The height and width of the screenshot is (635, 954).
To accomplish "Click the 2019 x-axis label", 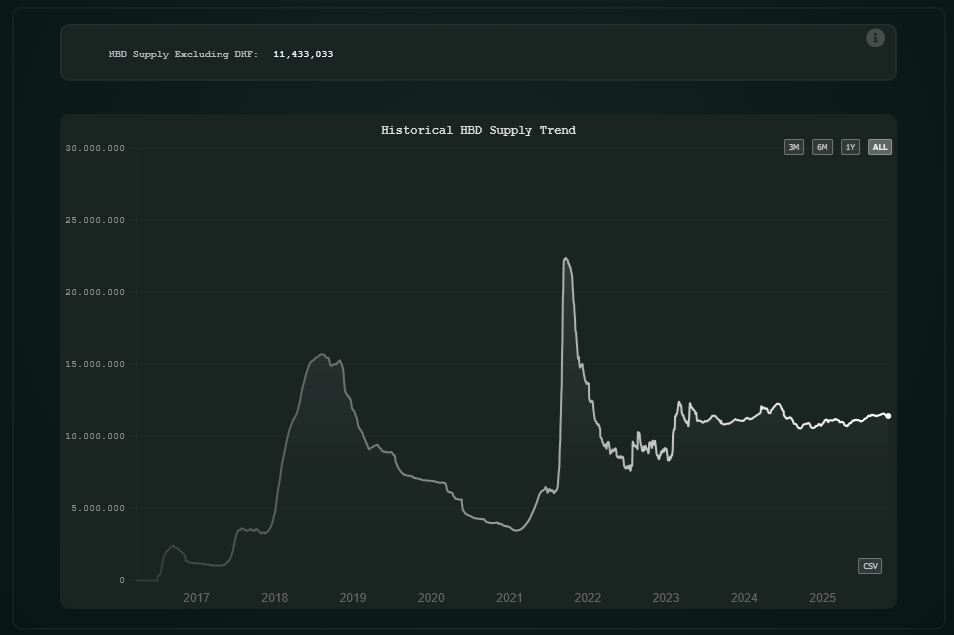I will [353, 598].
